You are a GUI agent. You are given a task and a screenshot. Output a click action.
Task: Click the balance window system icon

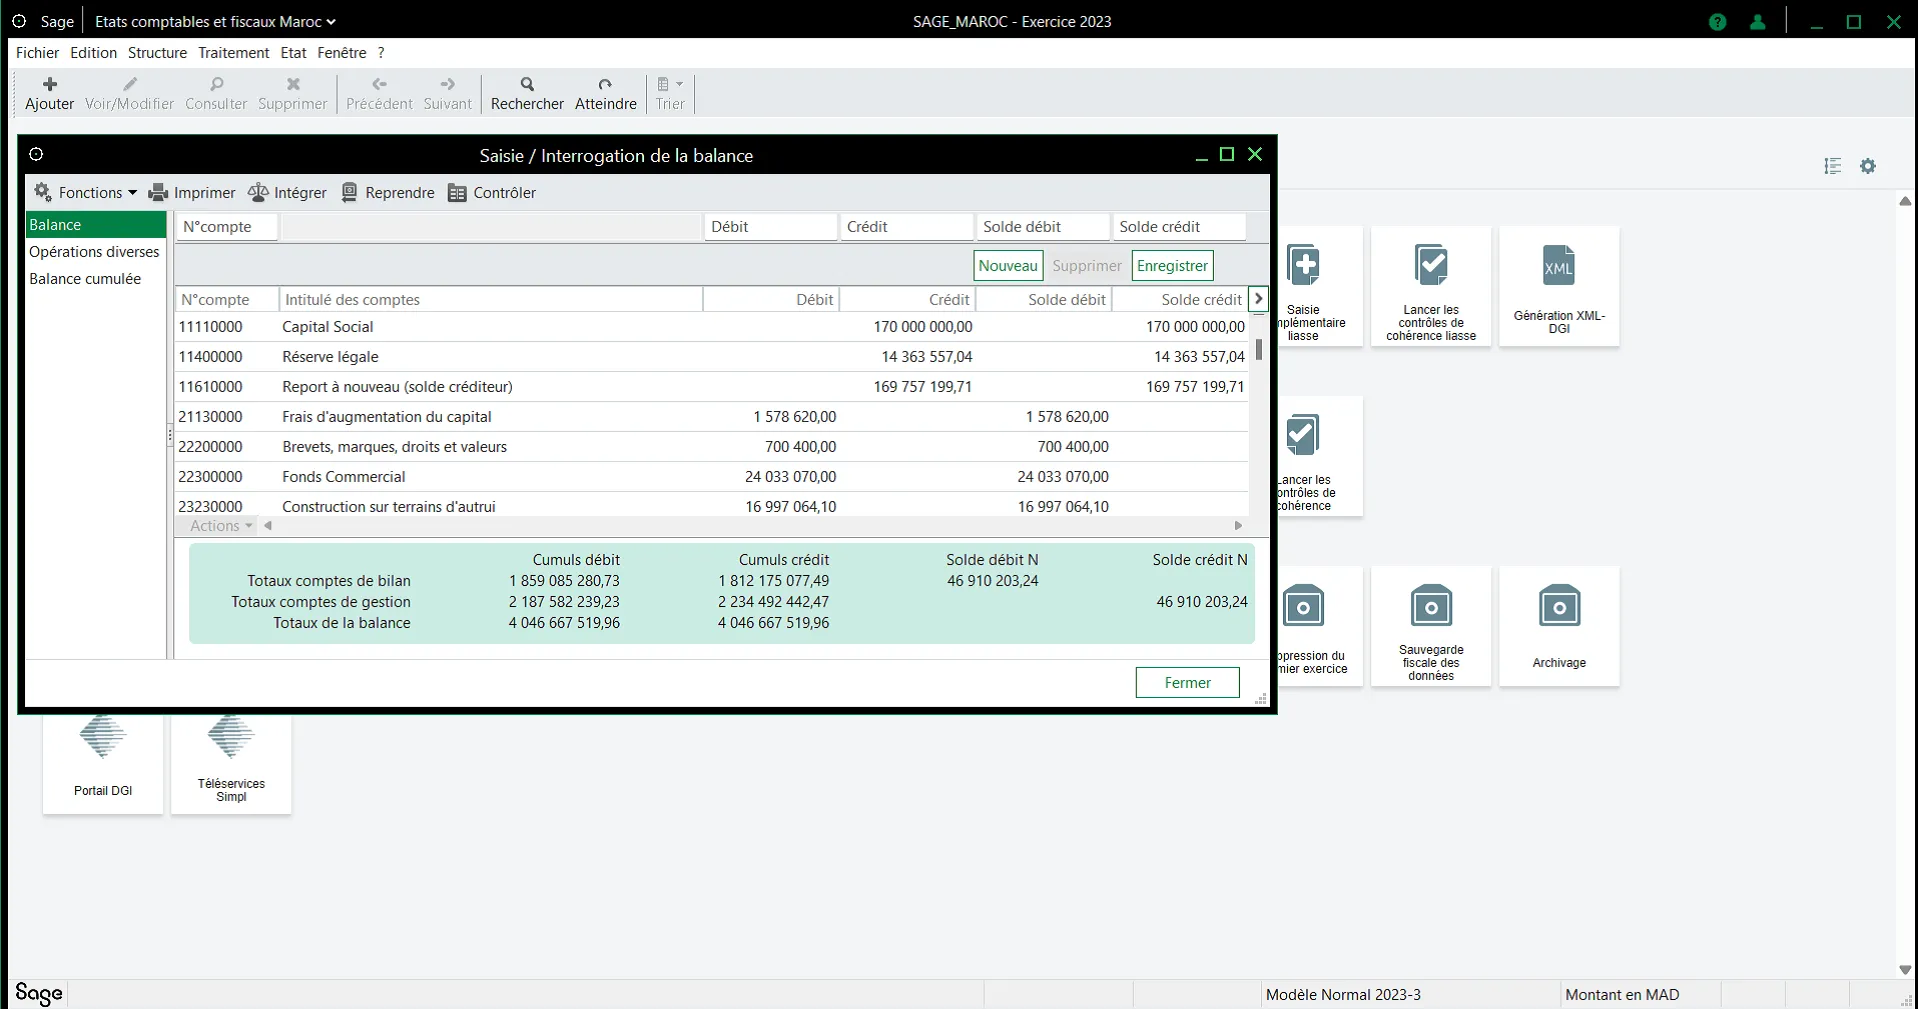36,154
